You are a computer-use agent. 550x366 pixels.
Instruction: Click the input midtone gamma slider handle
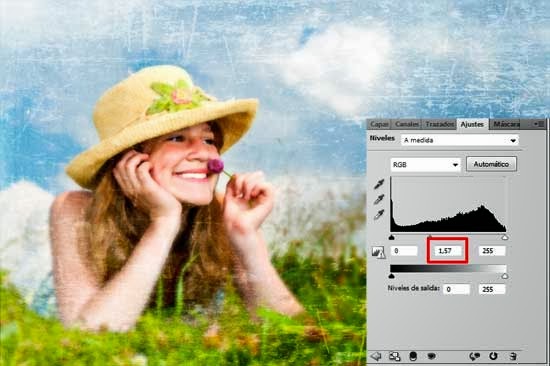(x=430, y=237)
